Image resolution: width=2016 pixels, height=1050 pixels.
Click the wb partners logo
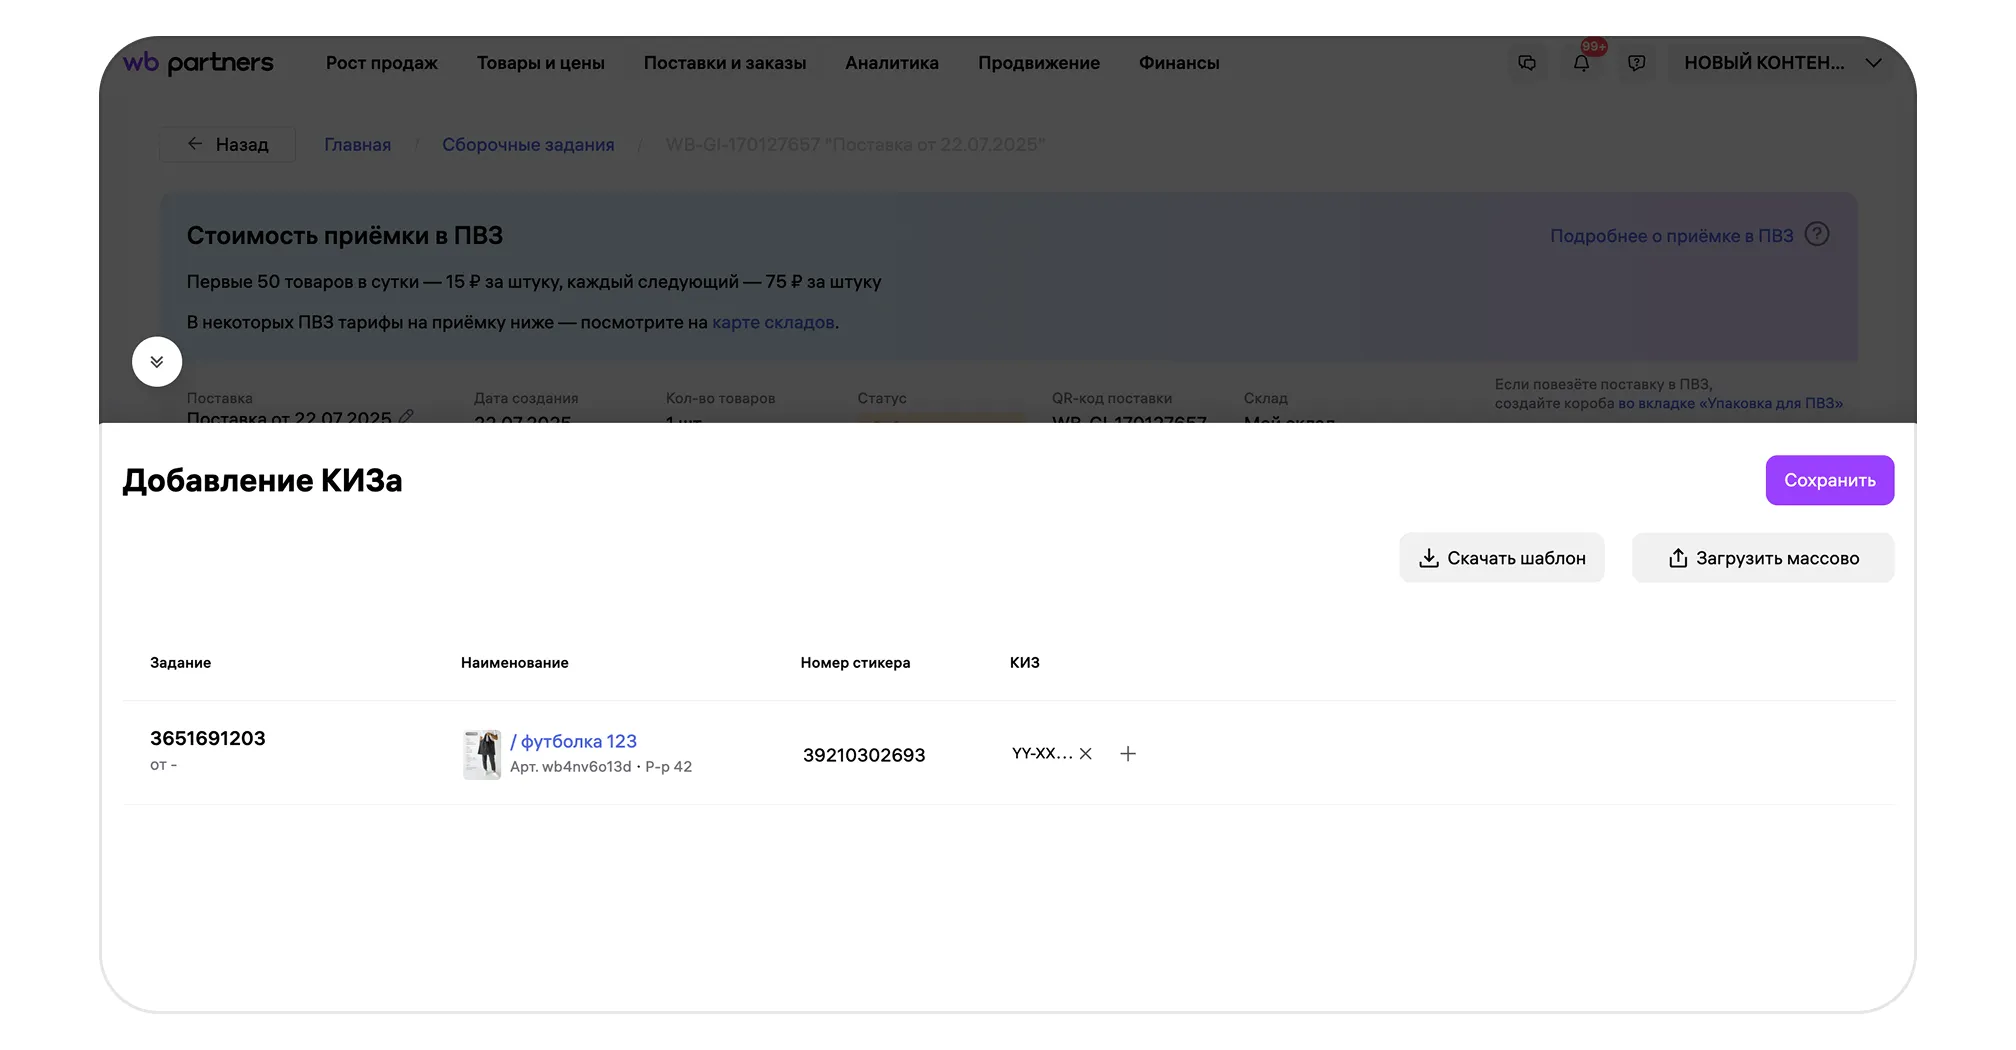pyautogui.click(x=198, y=63)
